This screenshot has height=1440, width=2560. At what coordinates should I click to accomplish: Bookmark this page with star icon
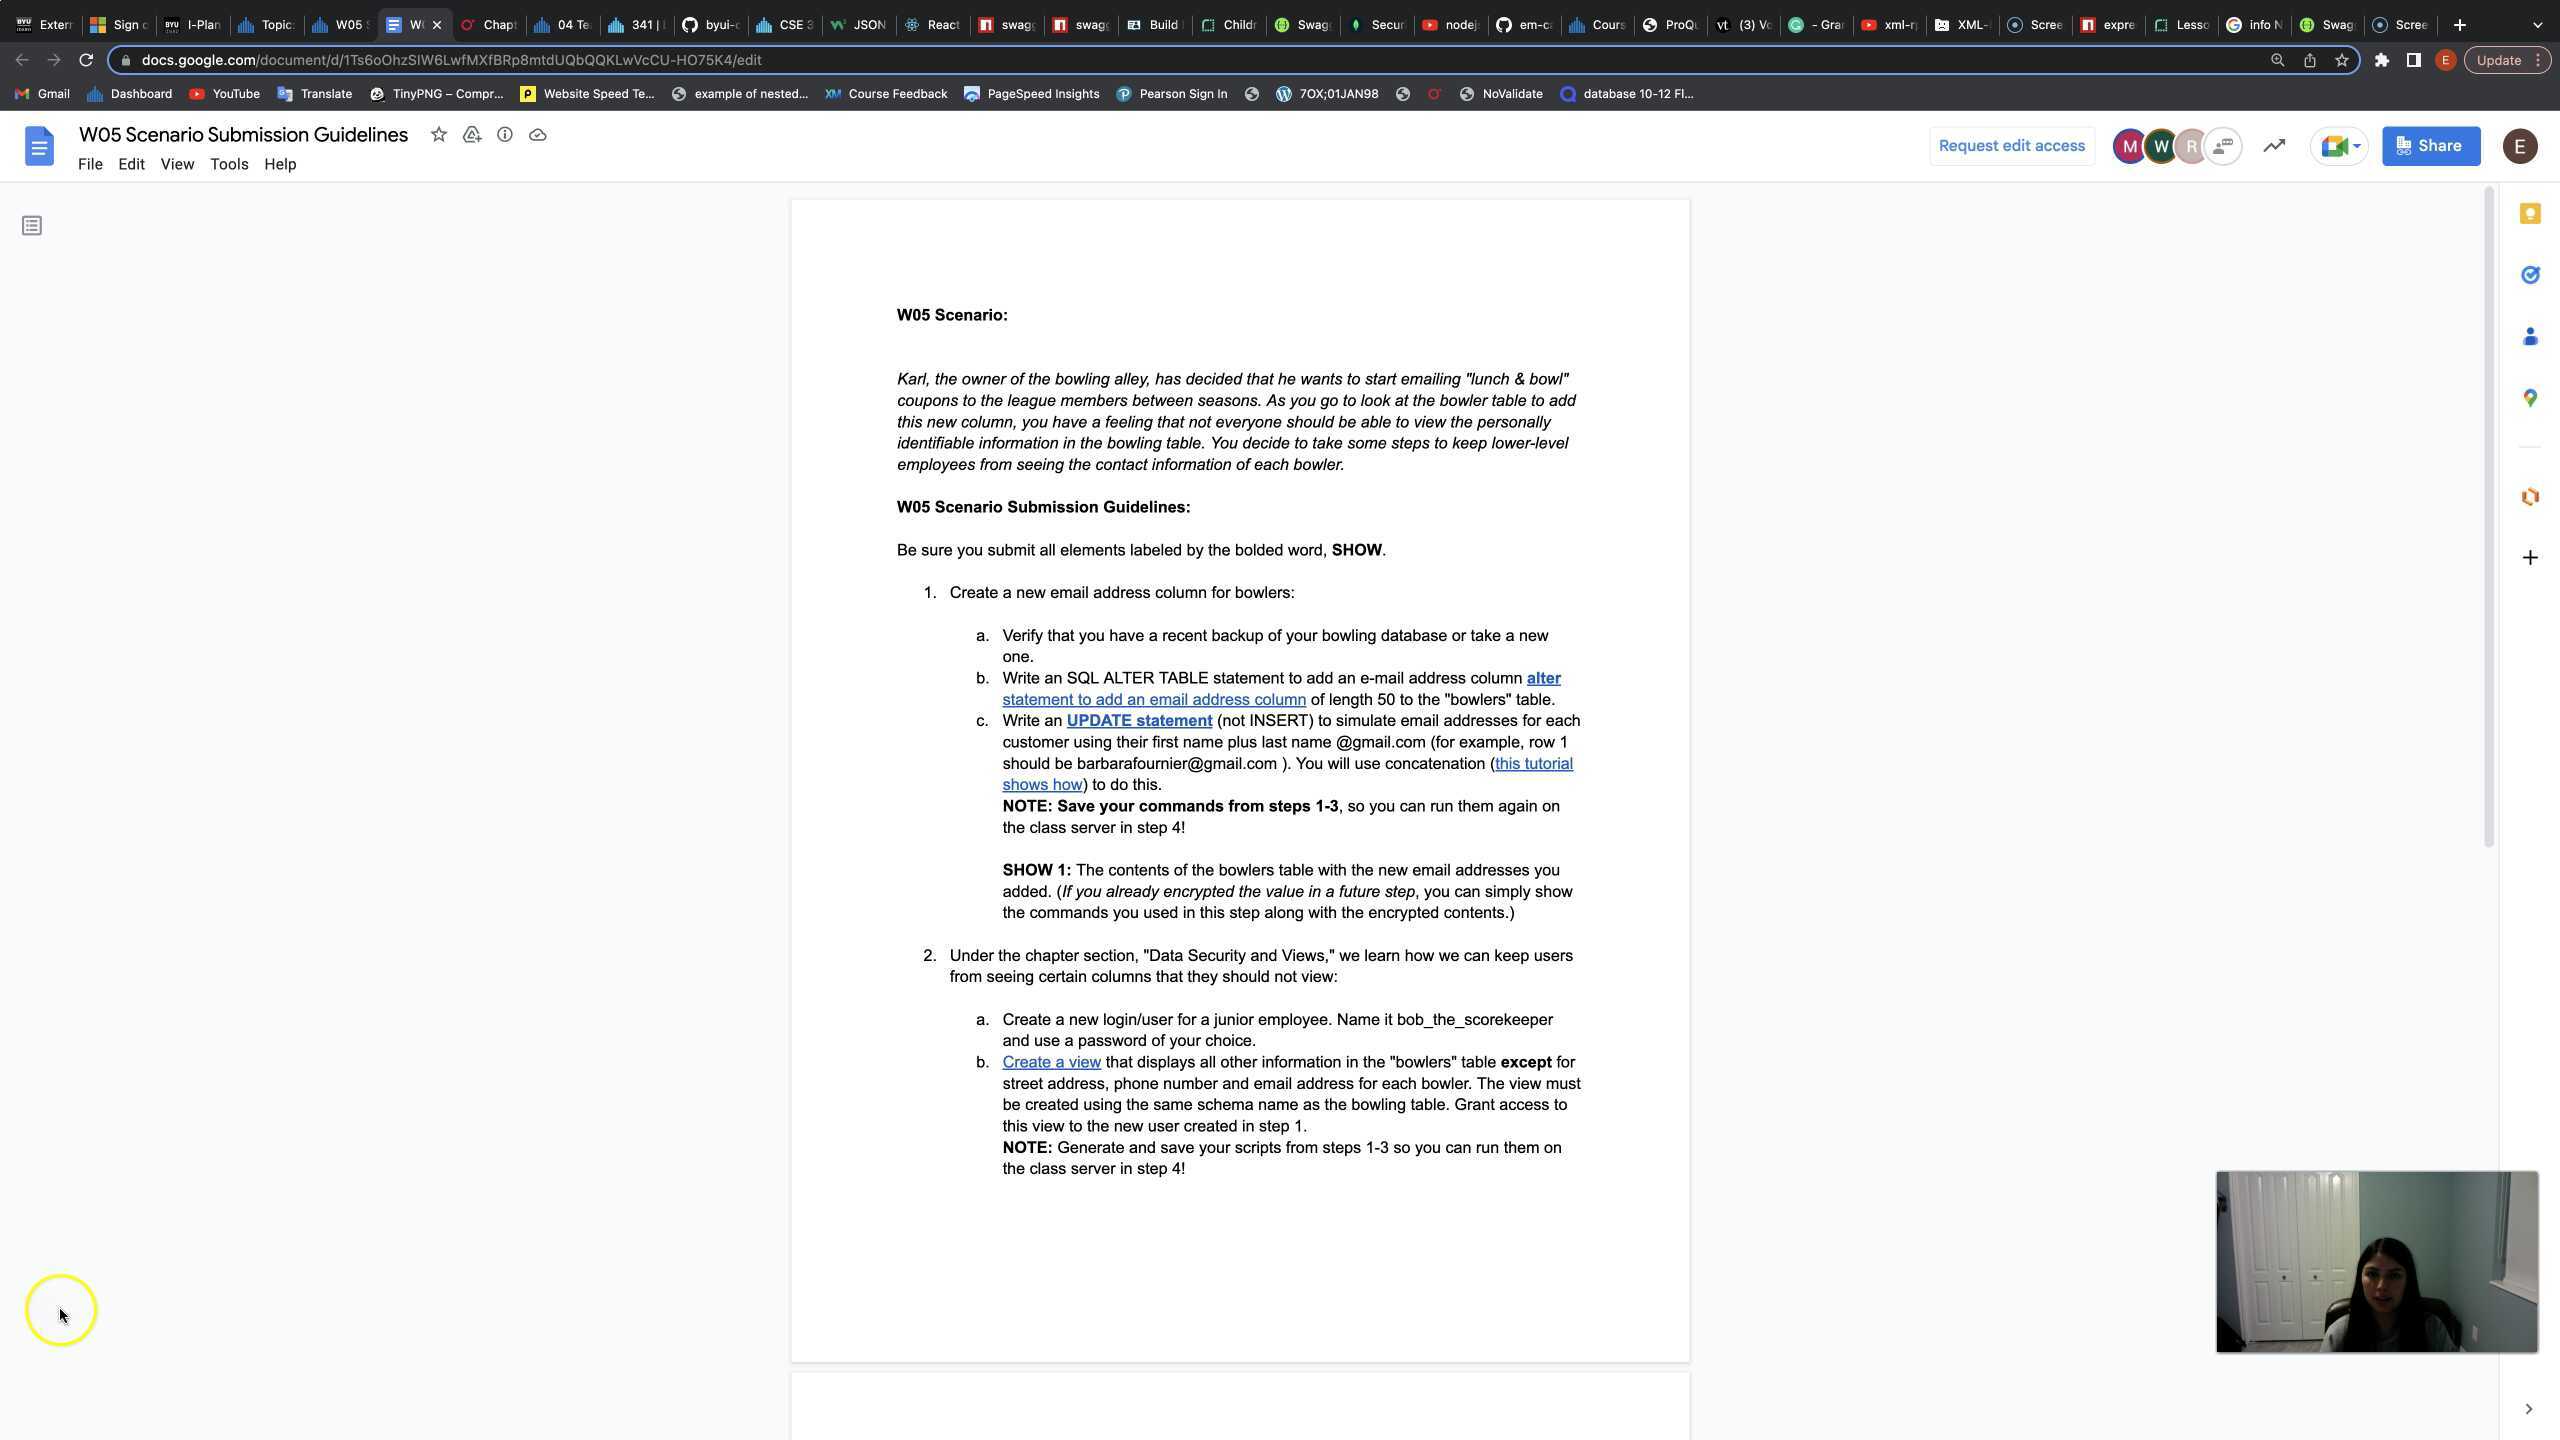click(x=2341, y=60)
